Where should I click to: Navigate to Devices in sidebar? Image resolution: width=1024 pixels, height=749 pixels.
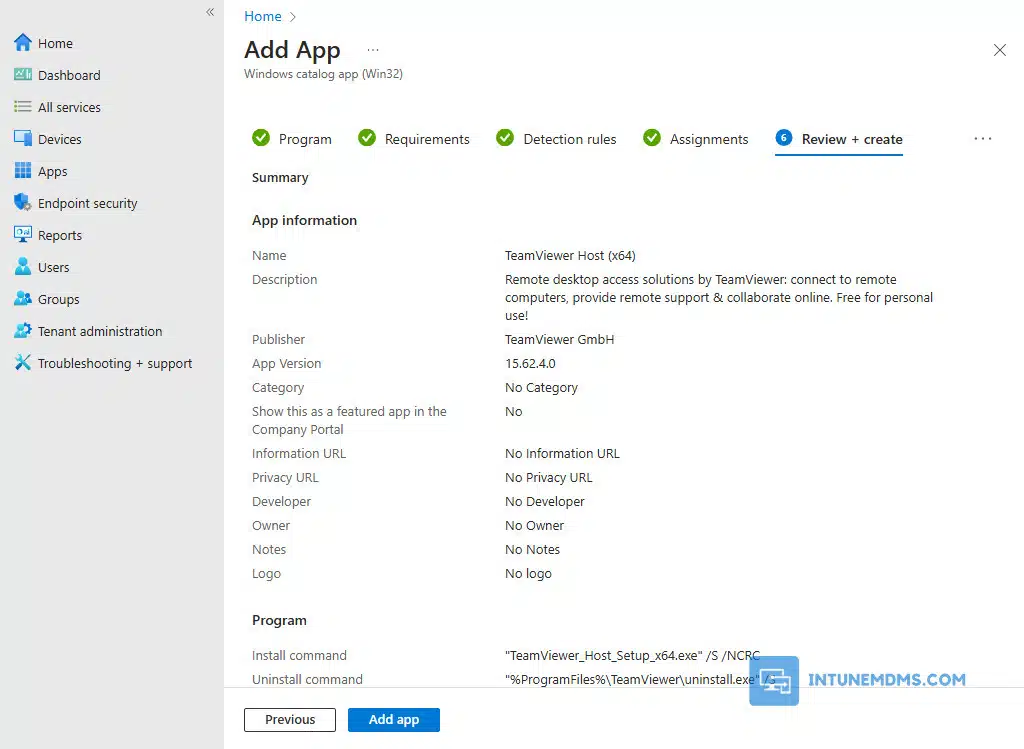pyautogui.click(x=59, y=139)
